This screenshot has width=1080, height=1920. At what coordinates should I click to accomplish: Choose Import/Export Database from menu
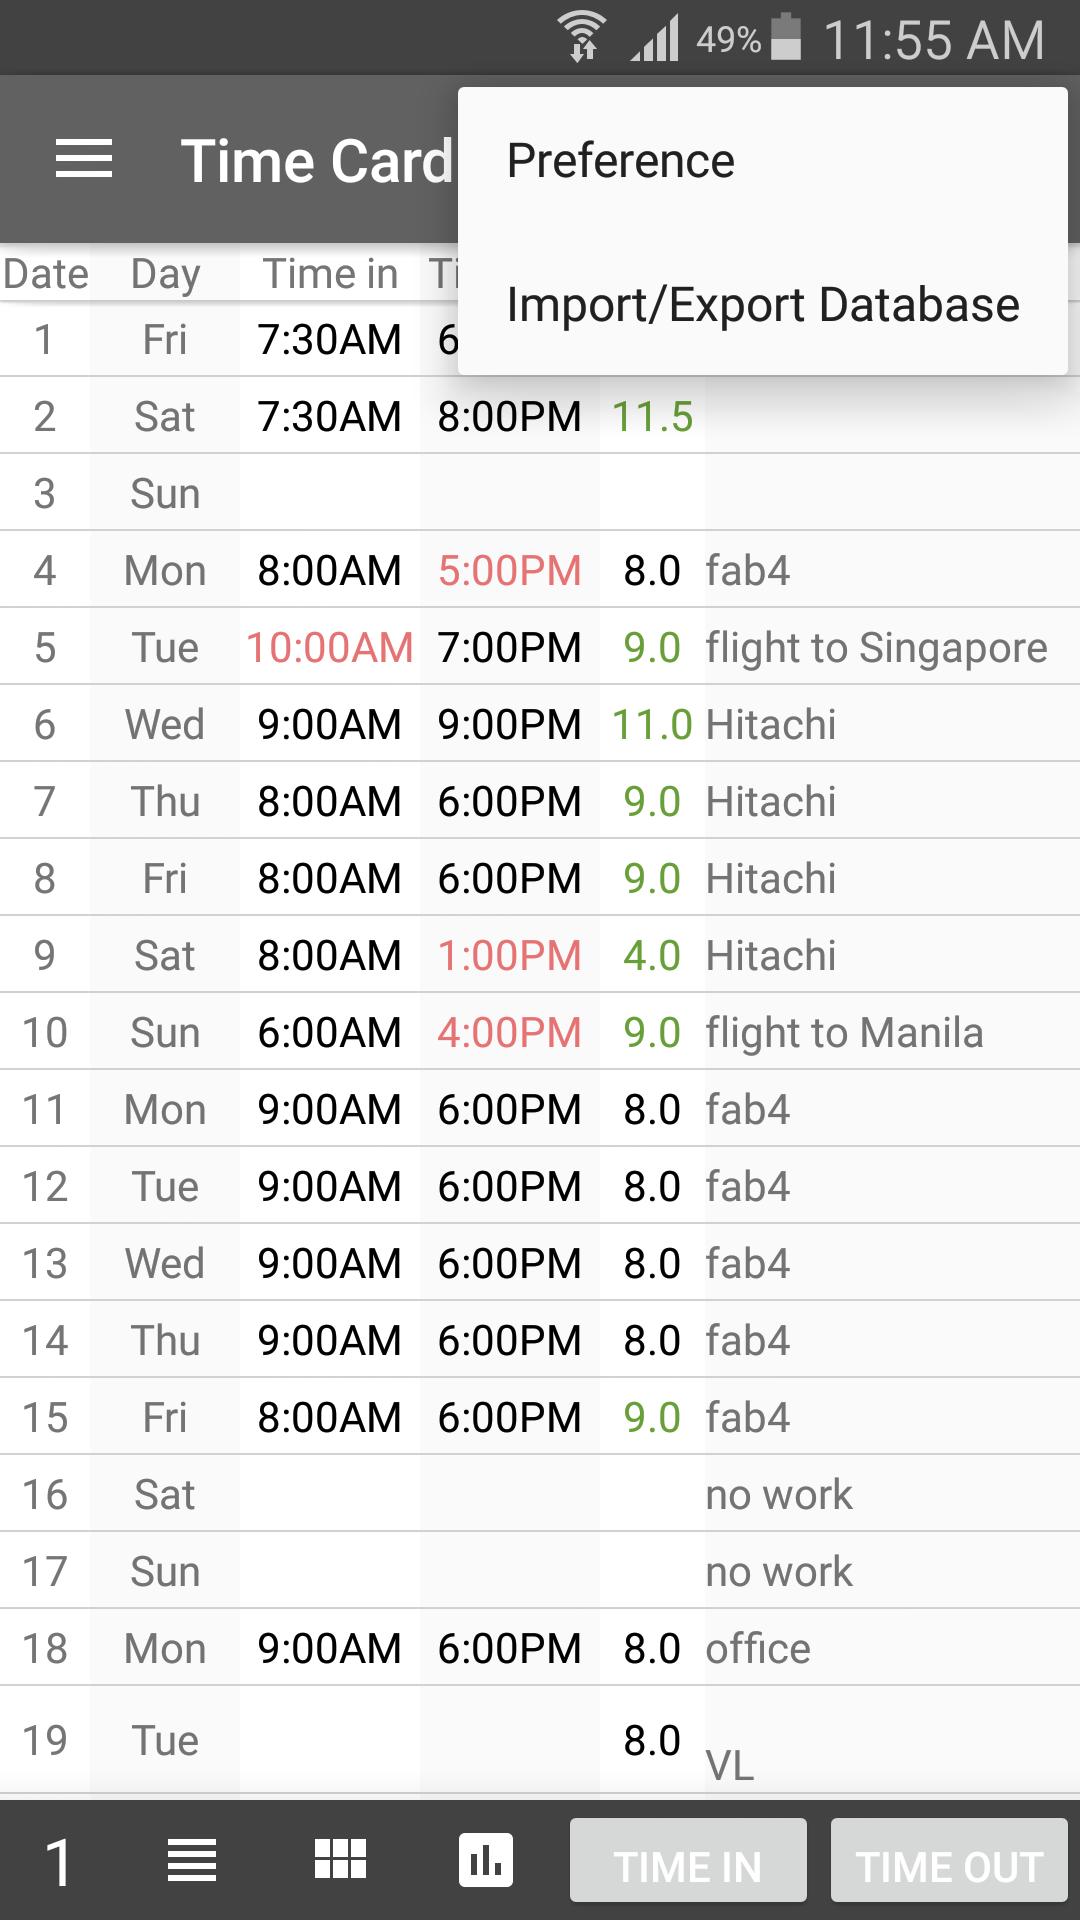click(x=762, y=305)
